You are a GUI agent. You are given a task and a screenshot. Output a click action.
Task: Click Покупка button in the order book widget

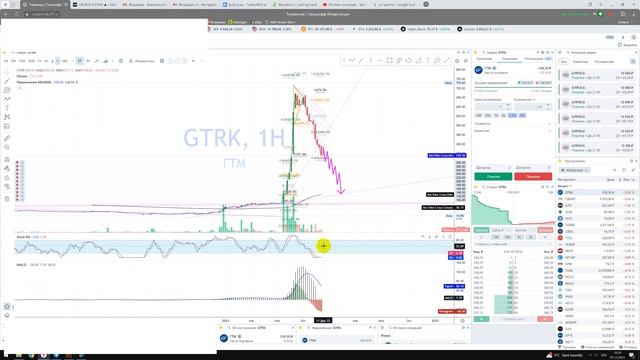coord(481,230)
